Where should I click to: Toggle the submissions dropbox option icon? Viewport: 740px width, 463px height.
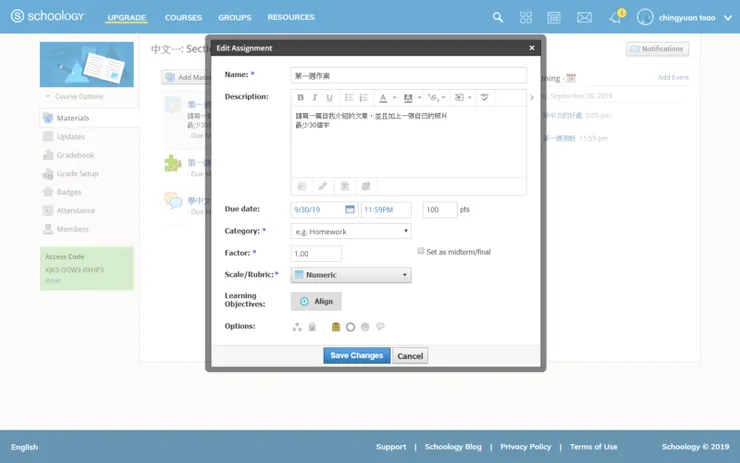(x=336, y=327)
